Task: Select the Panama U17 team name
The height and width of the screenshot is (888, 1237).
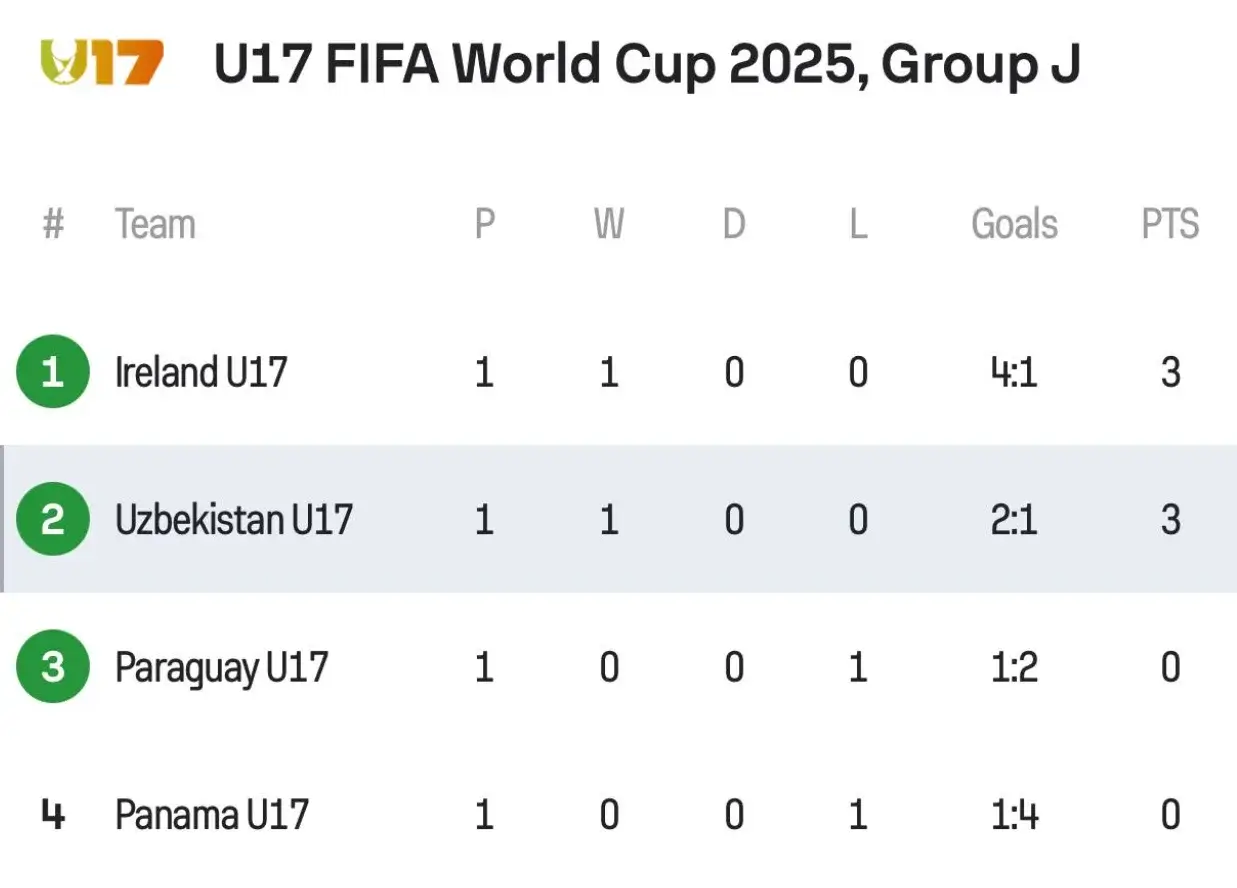Action: (x=211, y=815)
